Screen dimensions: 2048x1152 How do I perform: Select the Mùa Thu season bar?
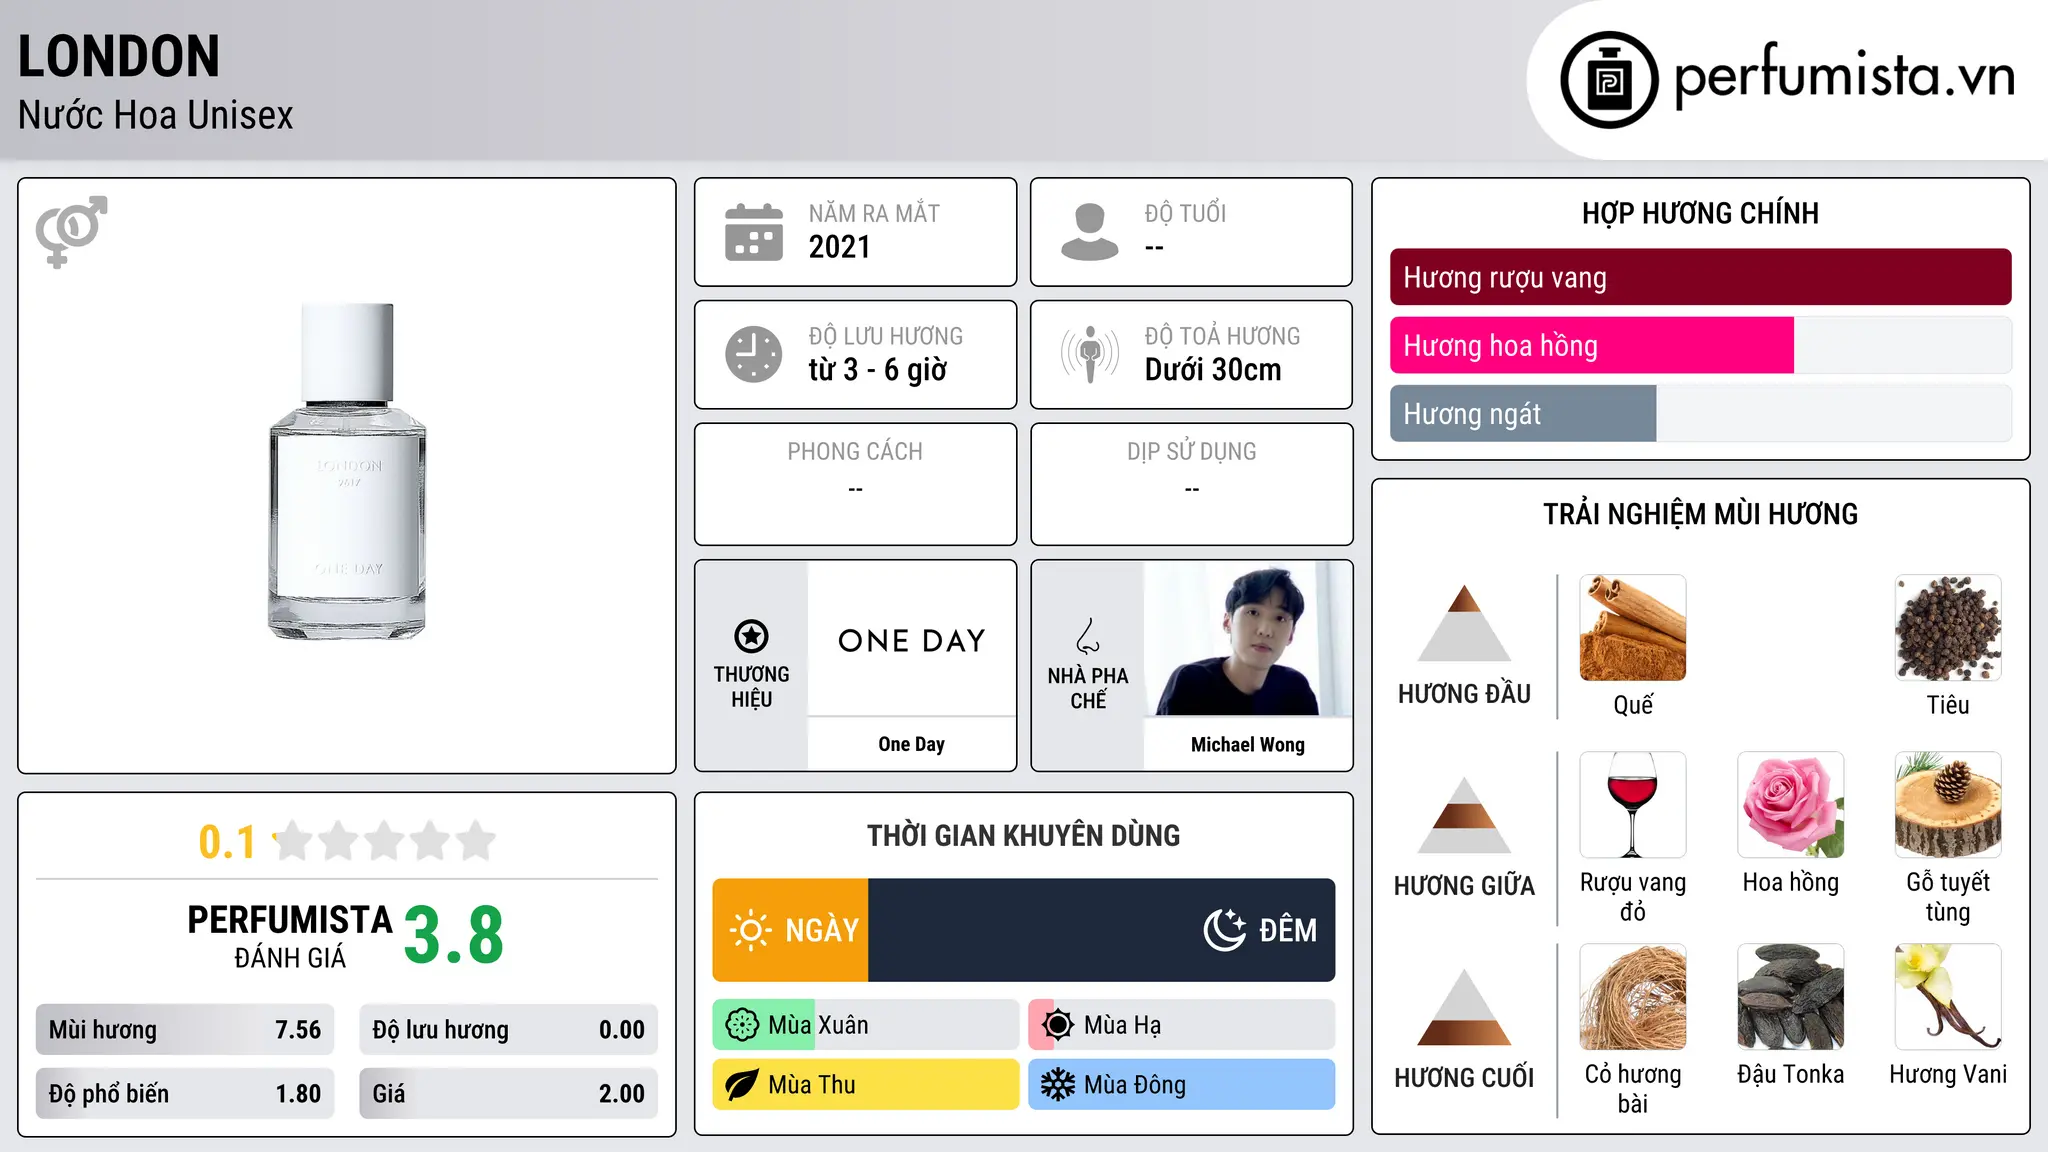(866, 1085)
